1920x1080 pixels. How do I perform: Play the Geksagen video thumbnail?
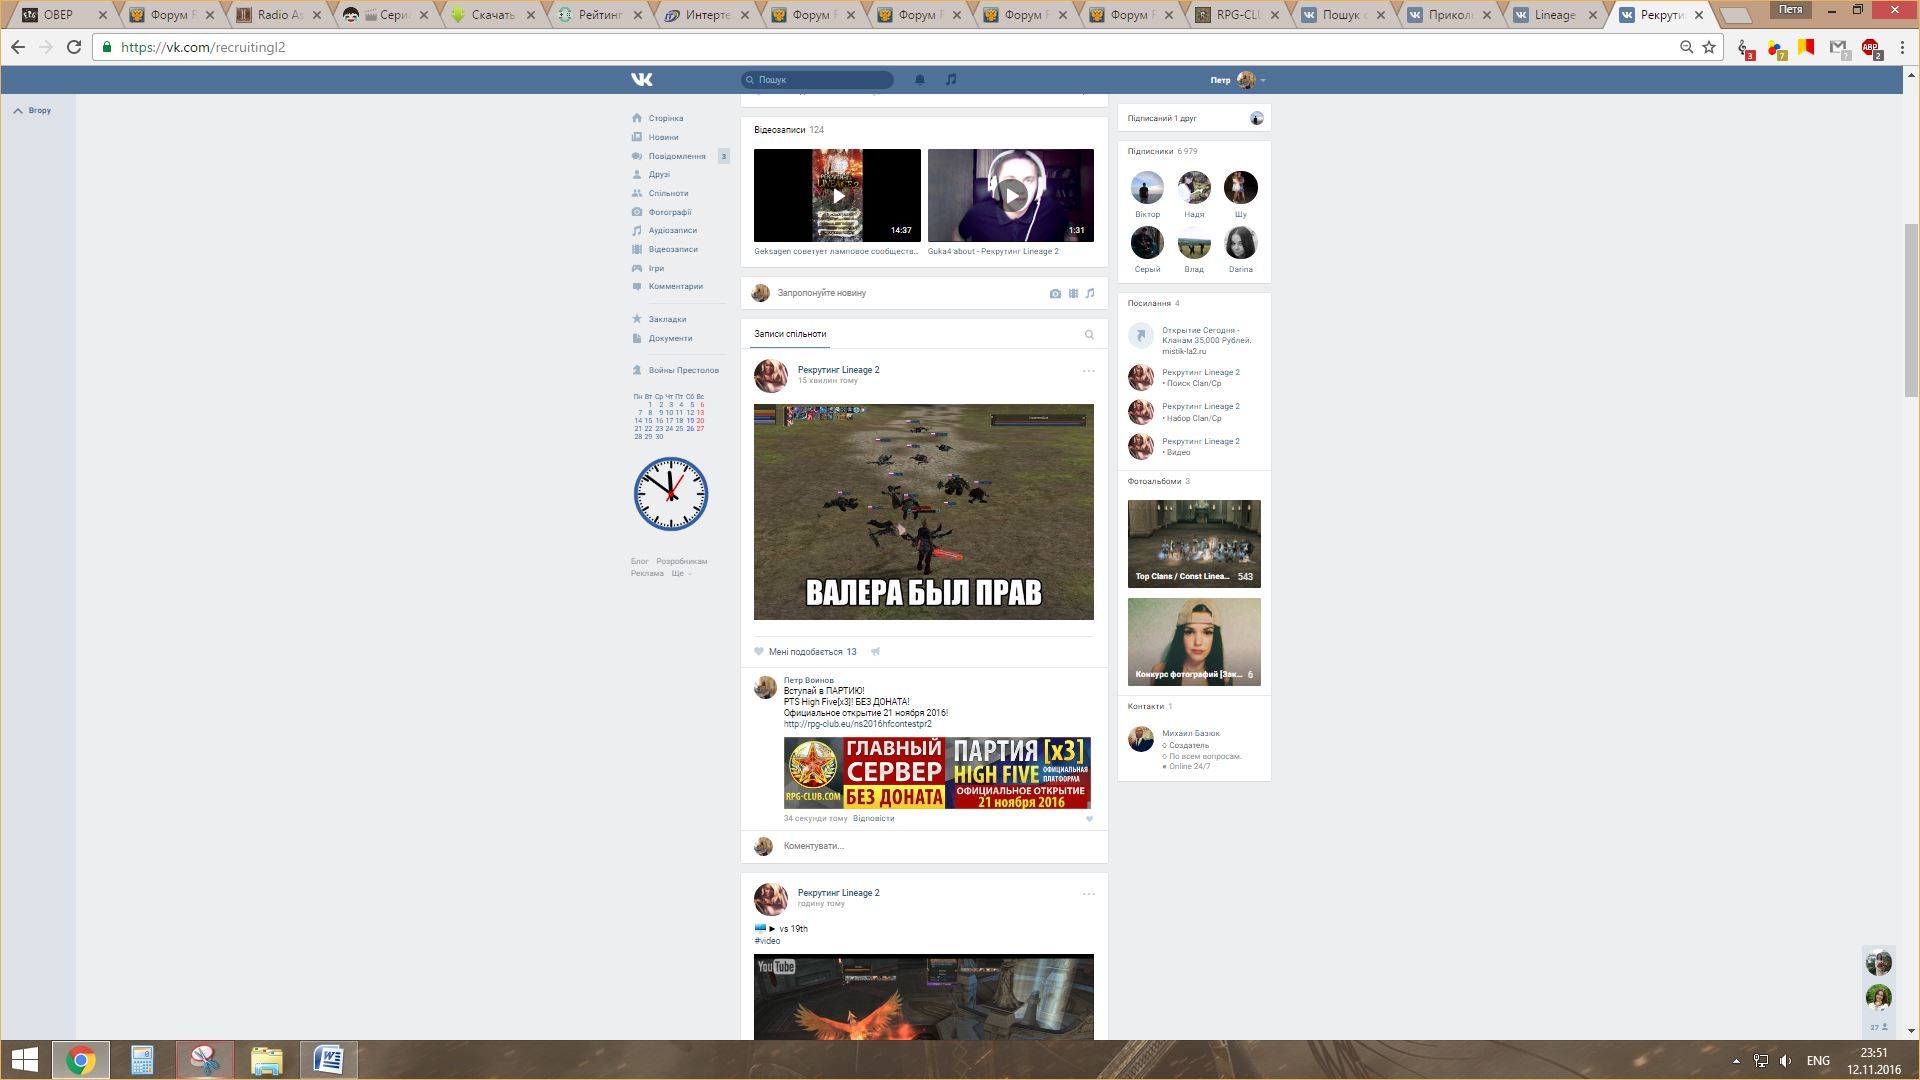(837, 195)
